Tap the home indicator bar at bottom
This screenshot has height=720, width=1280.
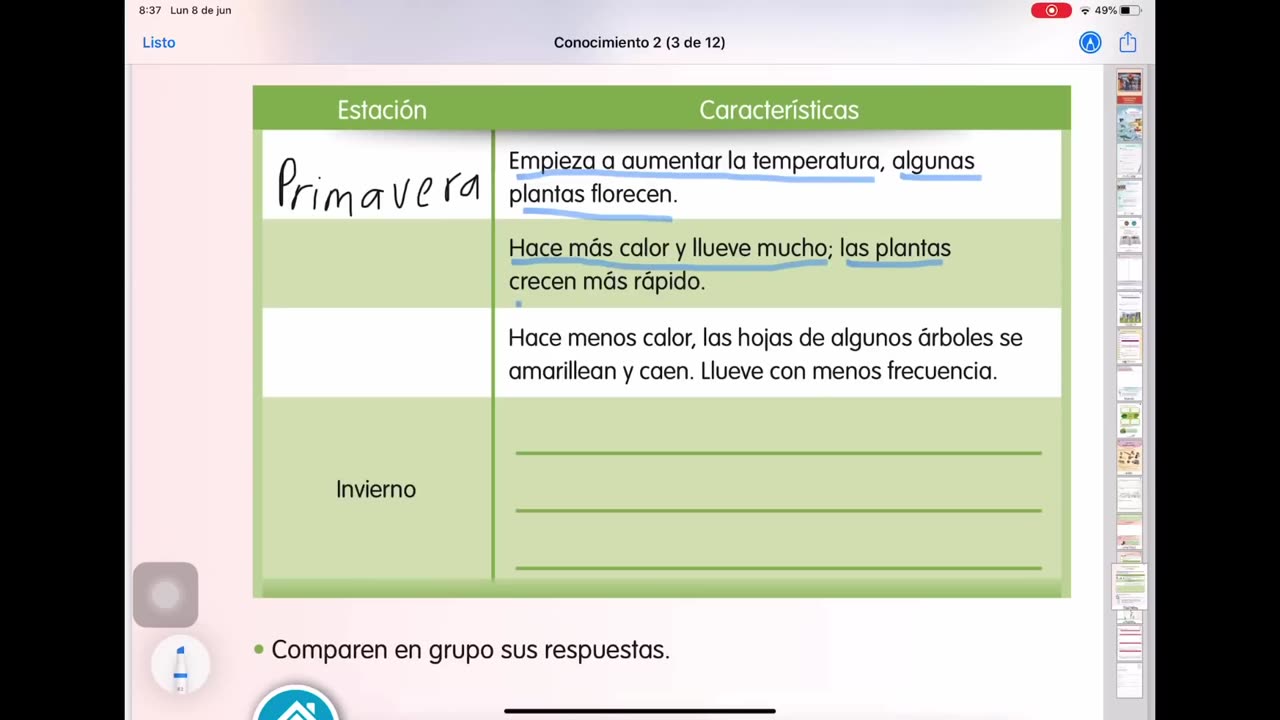tap(640, 711)
